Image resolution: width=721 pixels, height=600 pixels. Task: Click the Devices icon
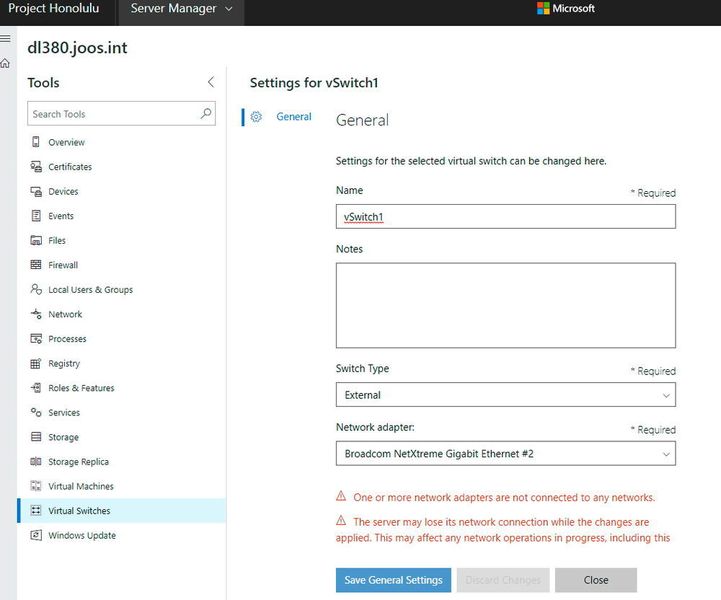(35, 191)
